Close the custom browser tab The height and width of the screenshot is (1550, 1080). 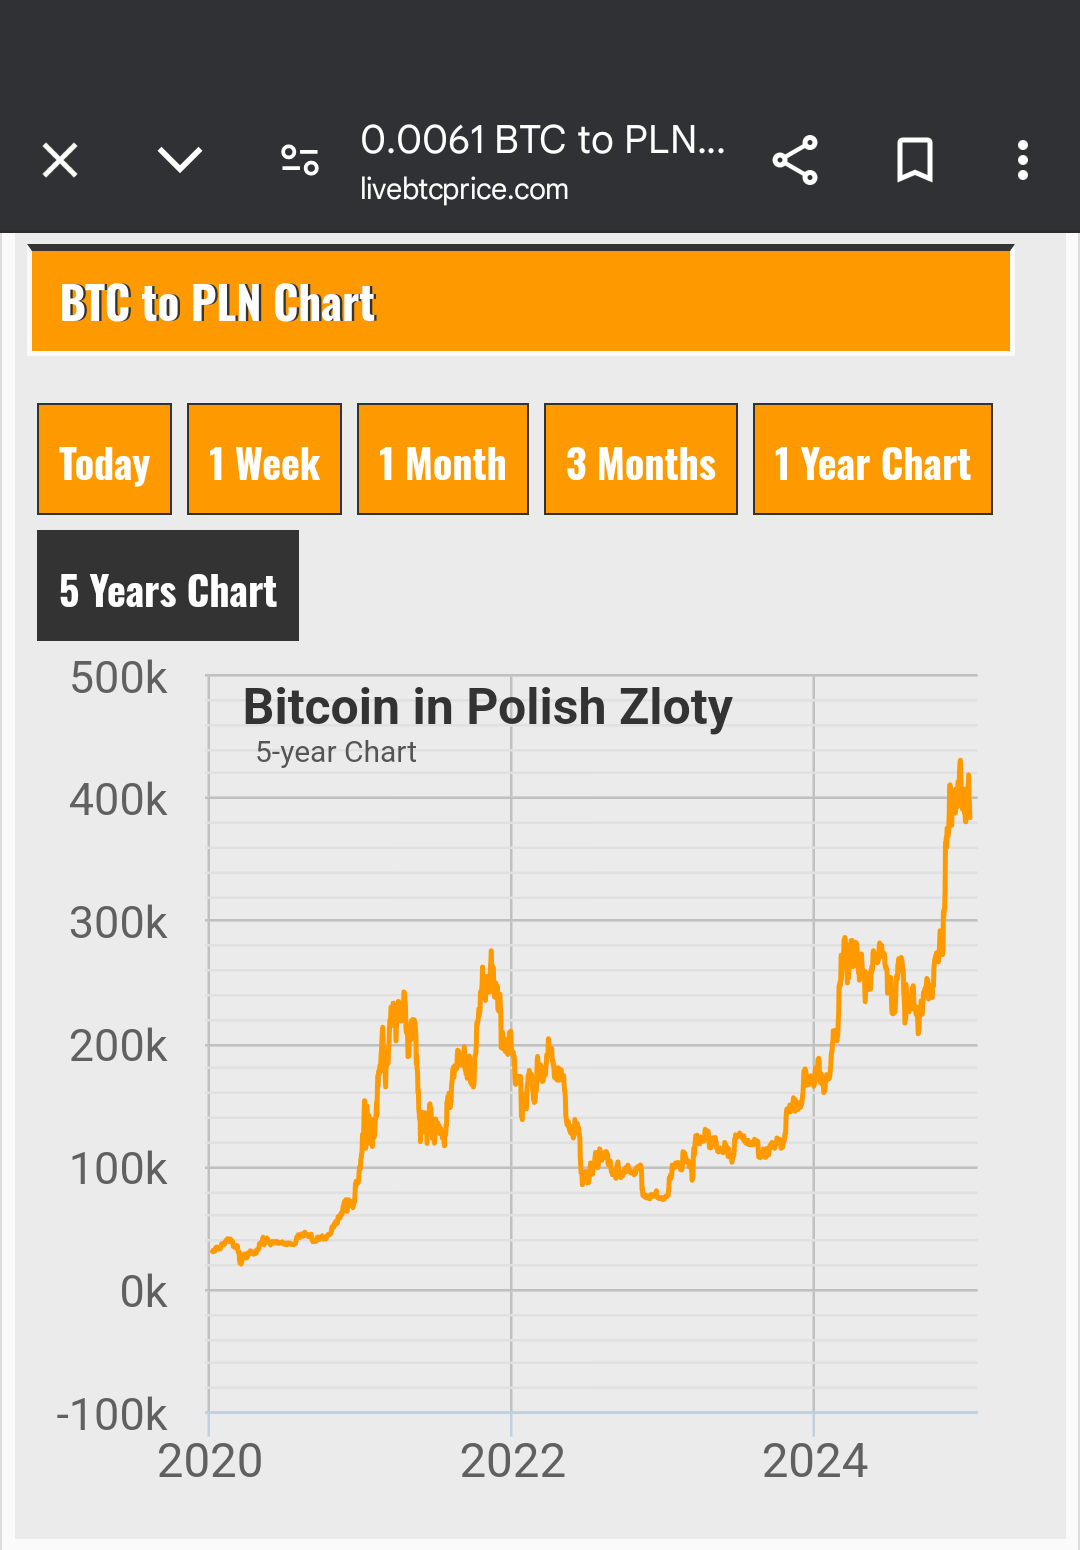[60, 160]
